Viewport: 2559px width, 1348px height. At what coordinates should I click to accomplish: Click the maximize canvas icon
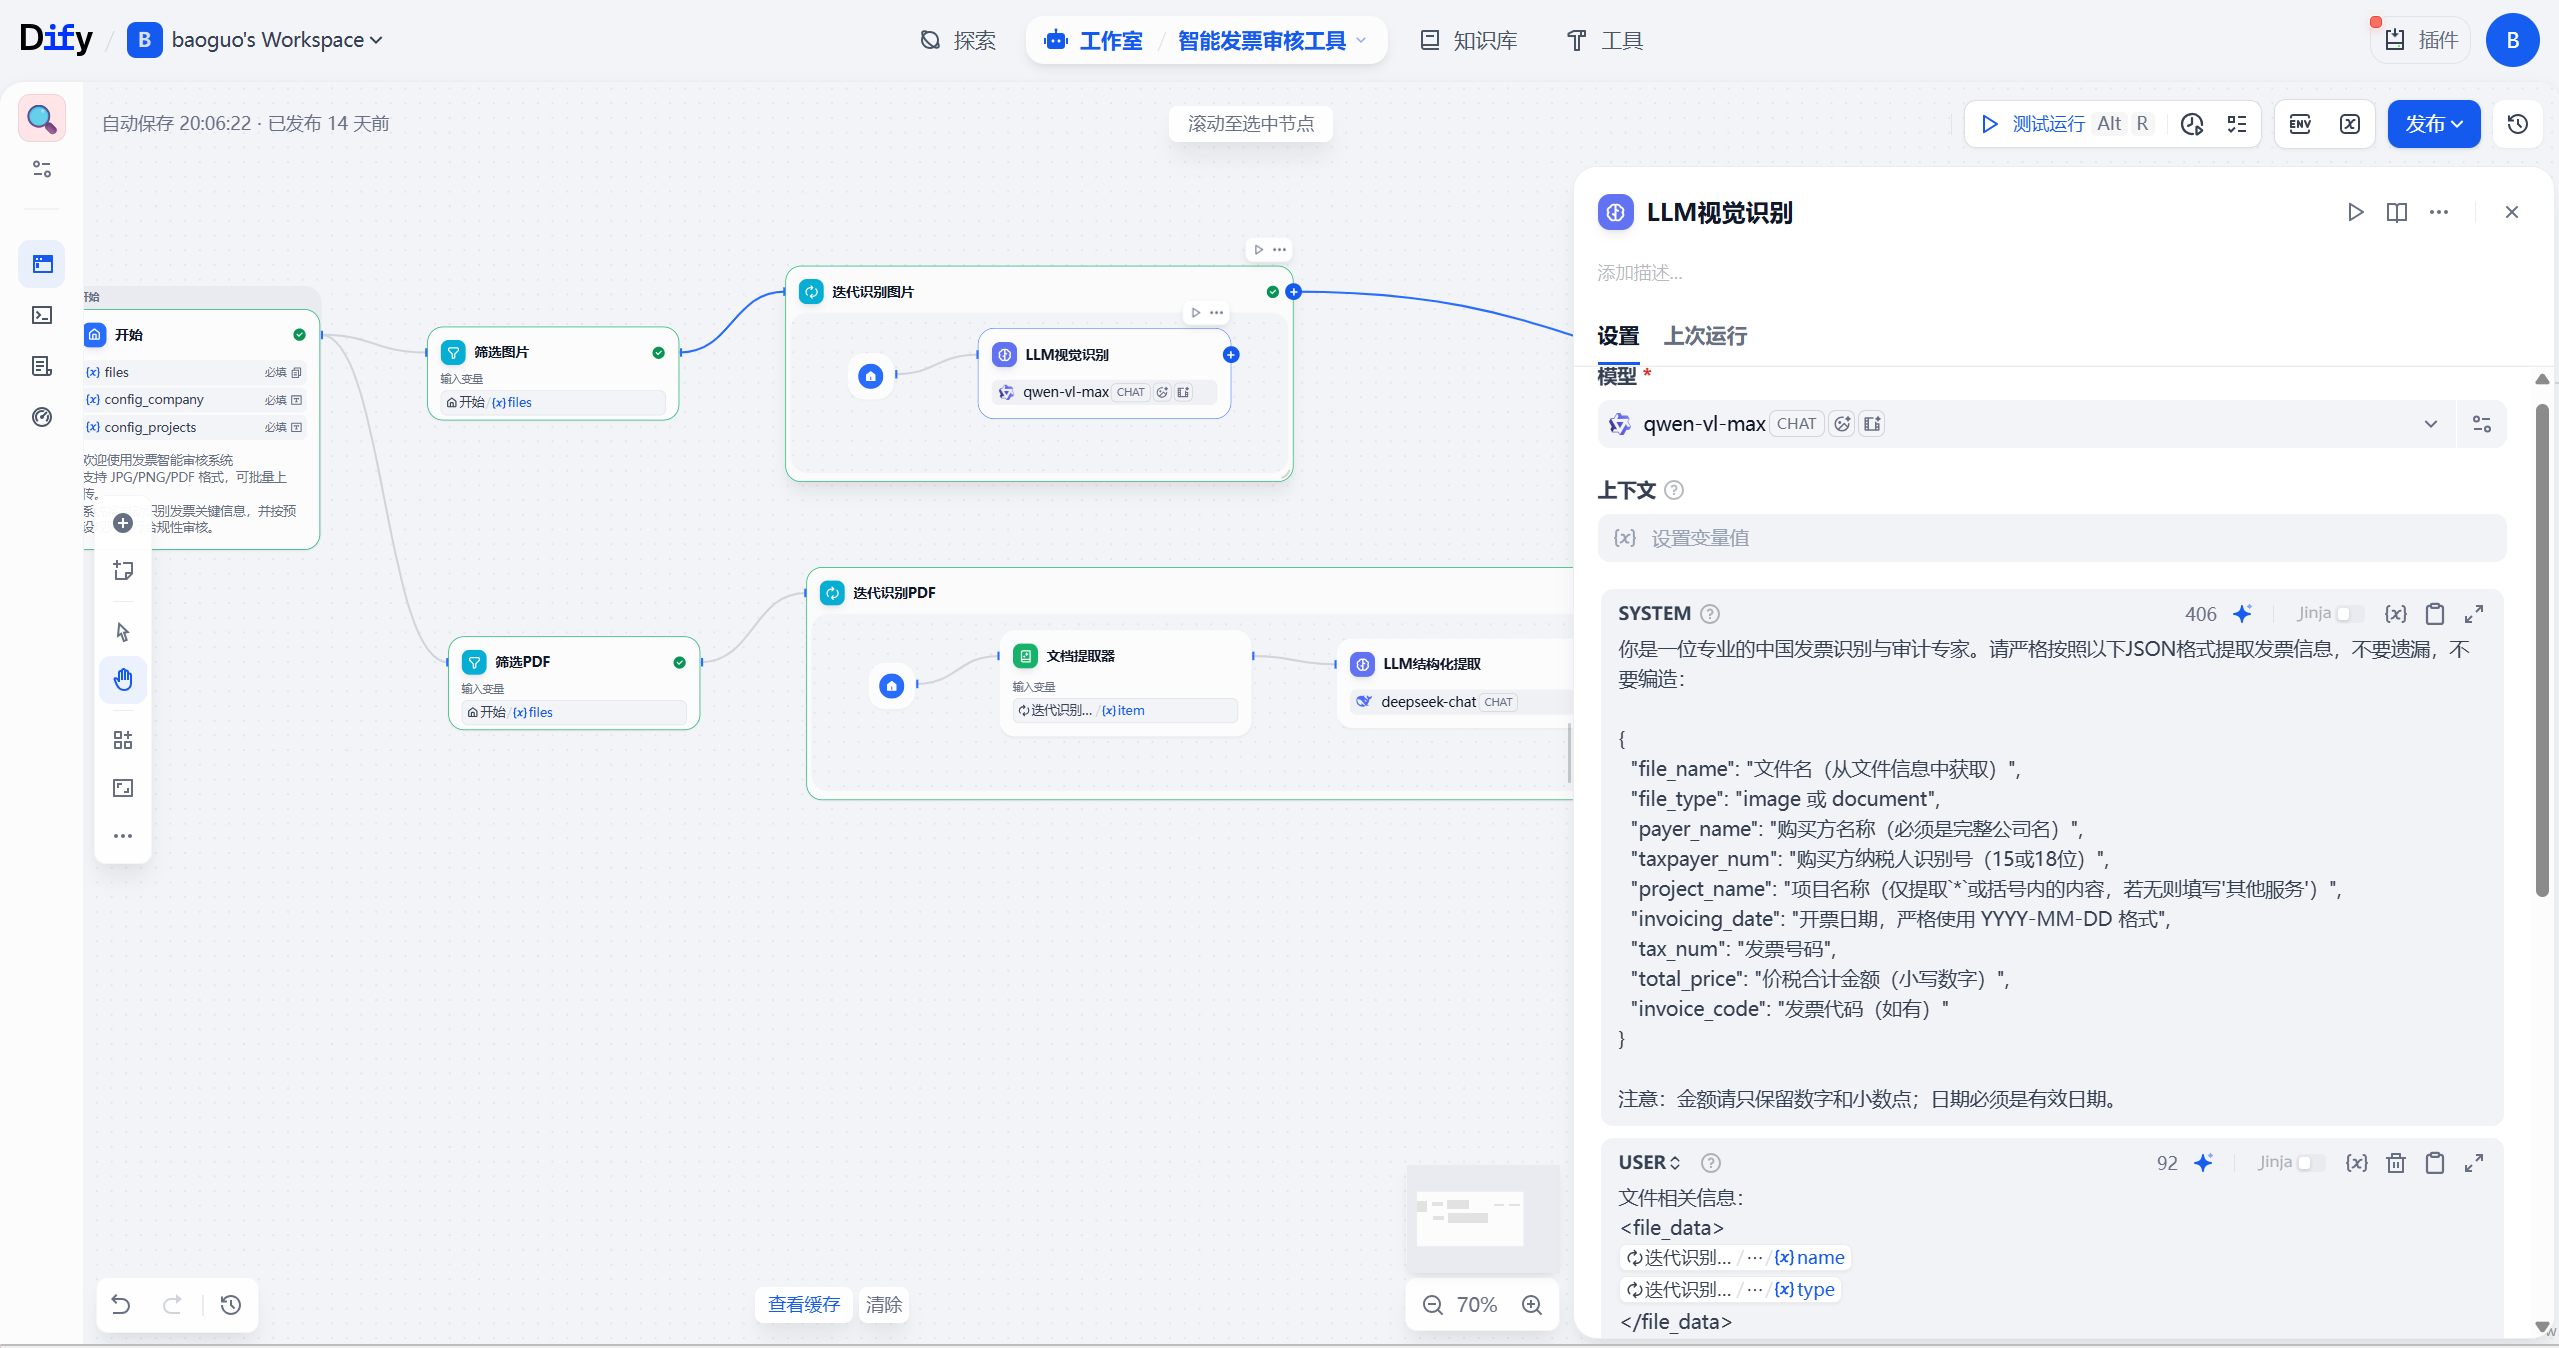(123, 788)
